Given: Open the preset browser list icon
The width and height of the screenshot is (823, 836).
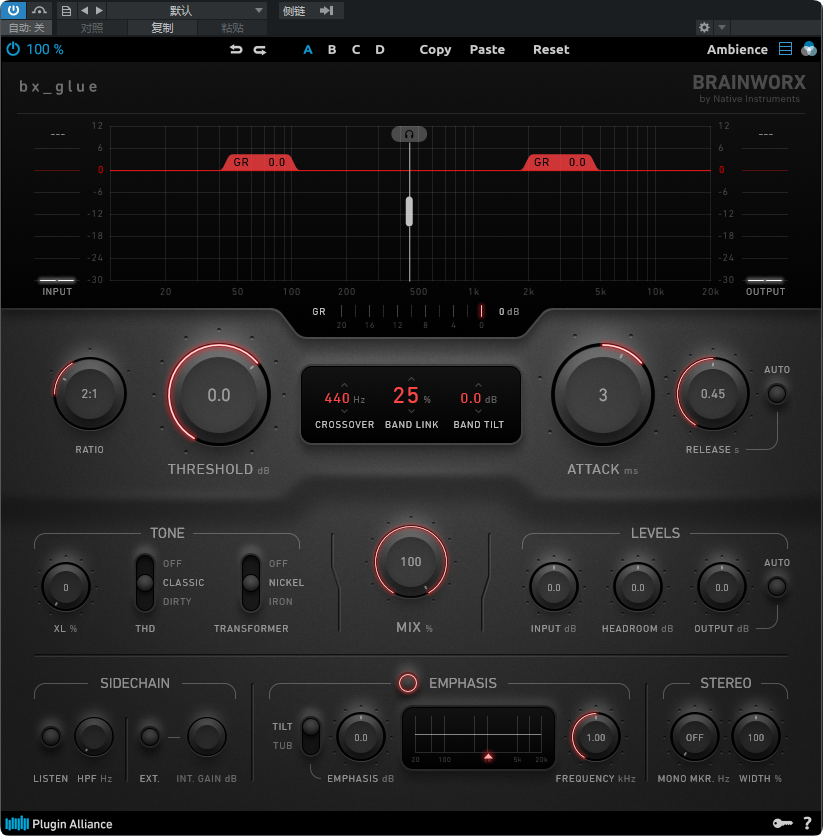Looking at the screenshot, I should pyautogui.click(x=785, y=49).
